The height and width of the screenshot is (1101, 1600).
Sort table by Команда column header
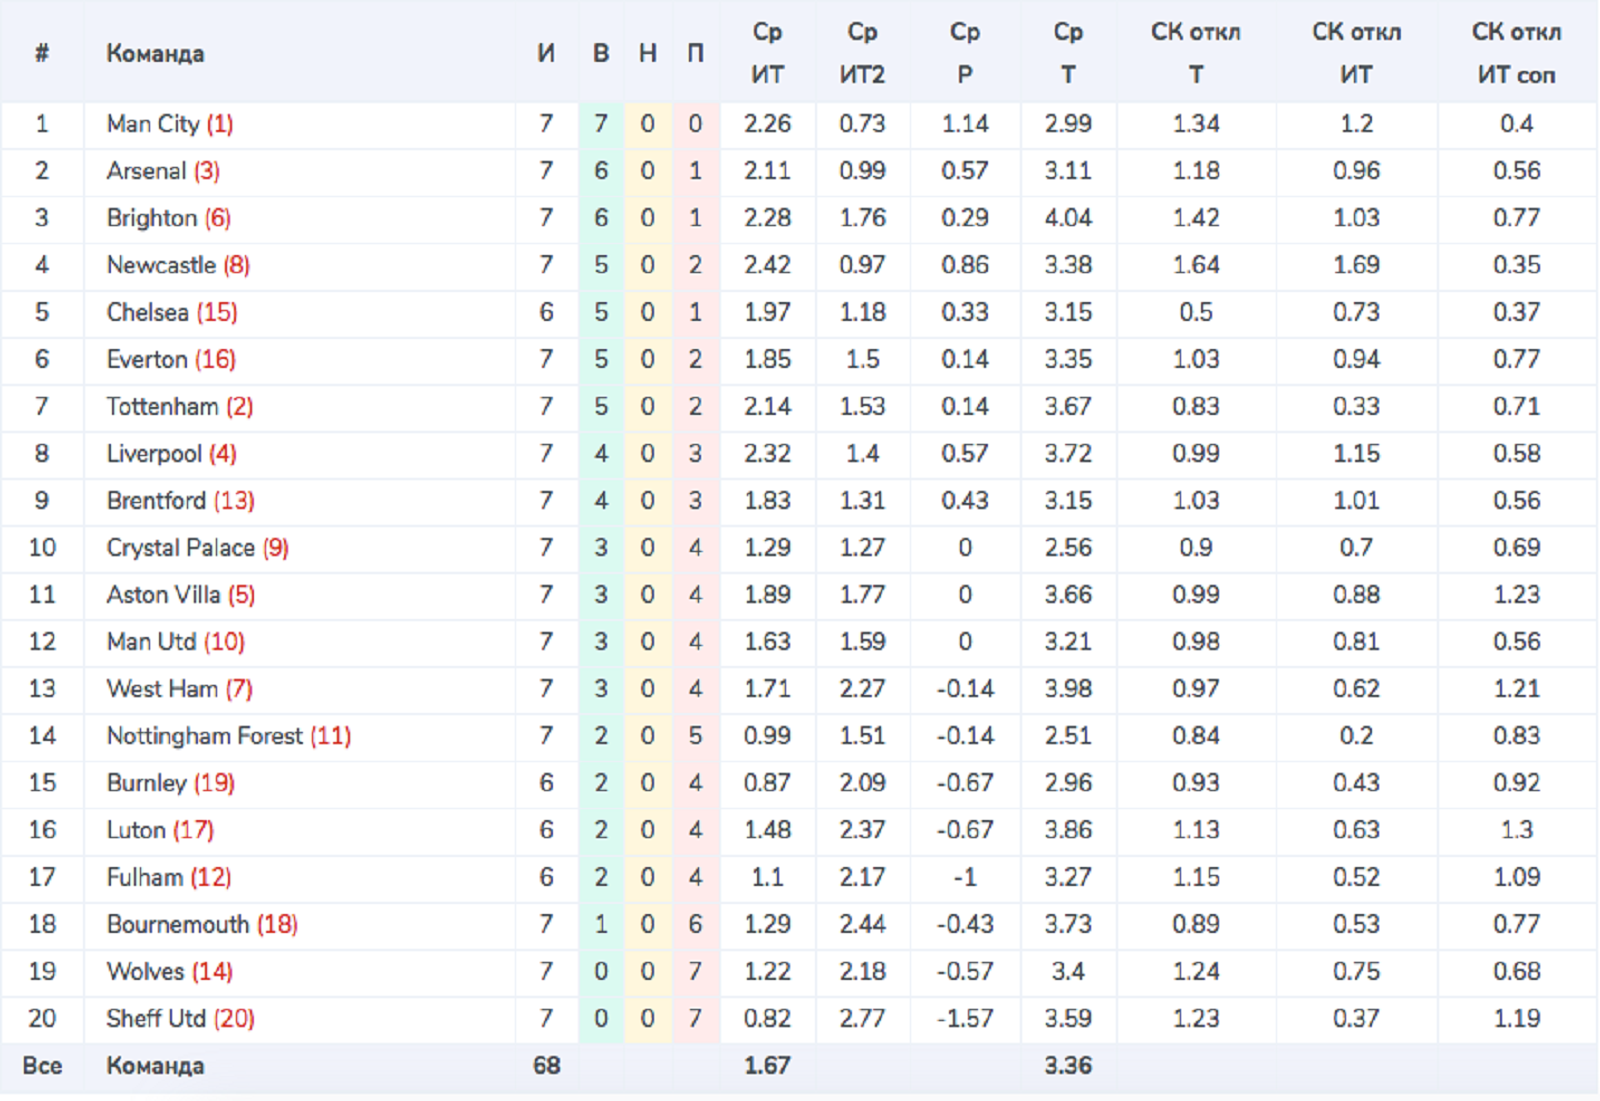[155, 53]
